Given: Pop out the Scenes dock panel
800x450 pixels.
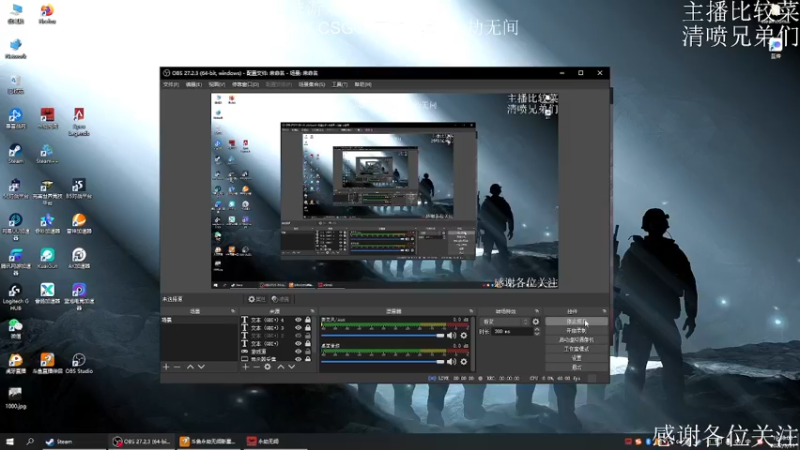Looking at the screenshot, I should point(233,311).
